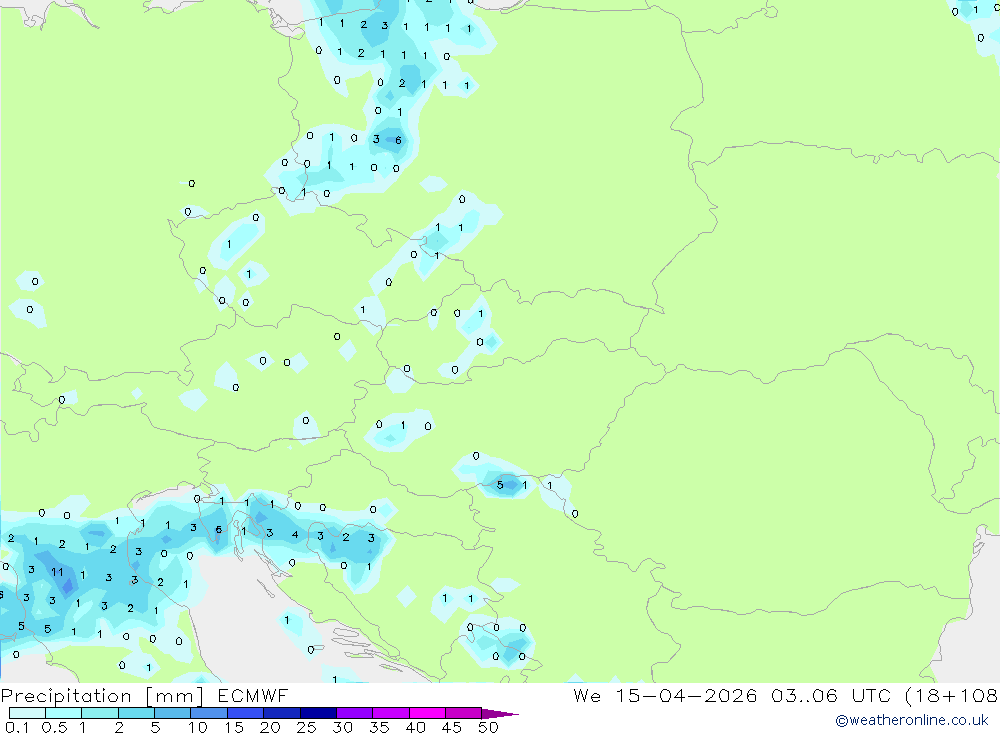Click the '25' legend scale label
Image resolution: width=1000 pixels, height=733 pixels.
click(x=306, y=727)
